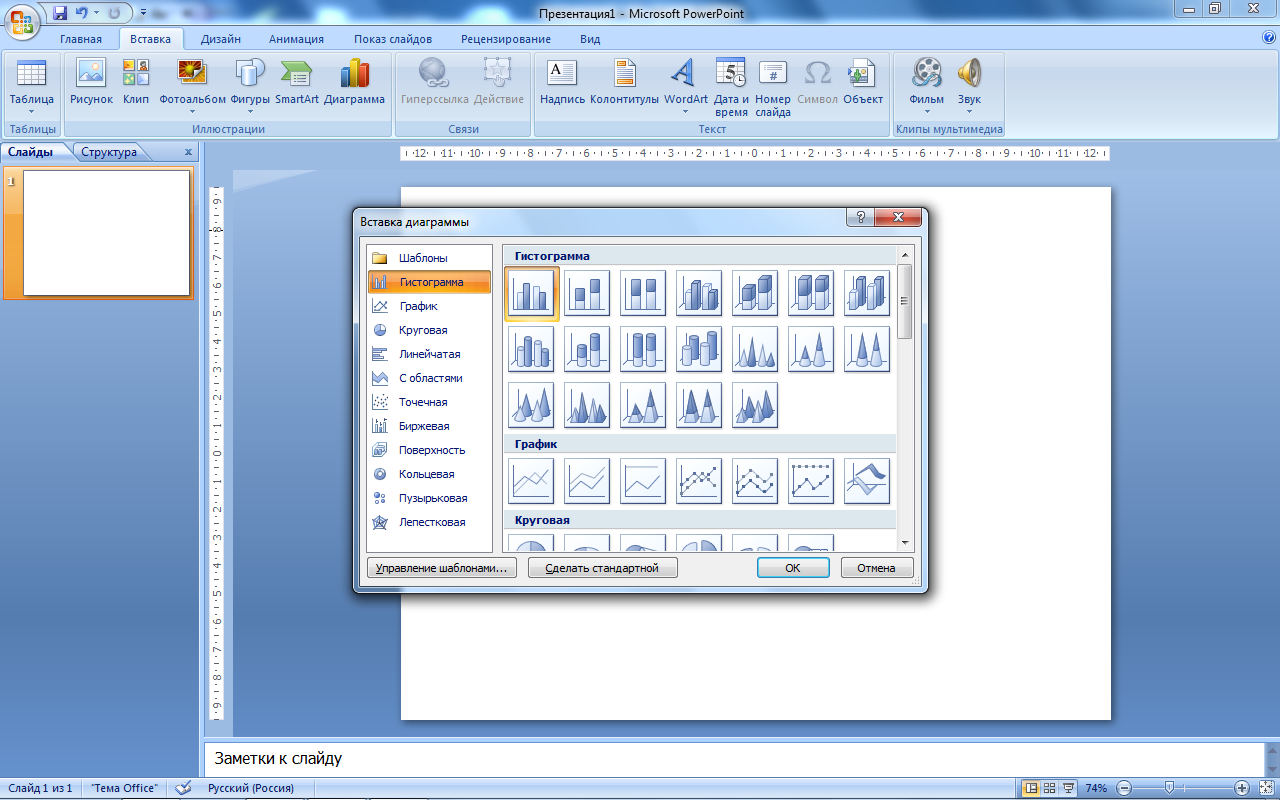Switch to slide sorter view icon
The height and width of the screenshot is (800, 1280).
tap(1050, 788)
